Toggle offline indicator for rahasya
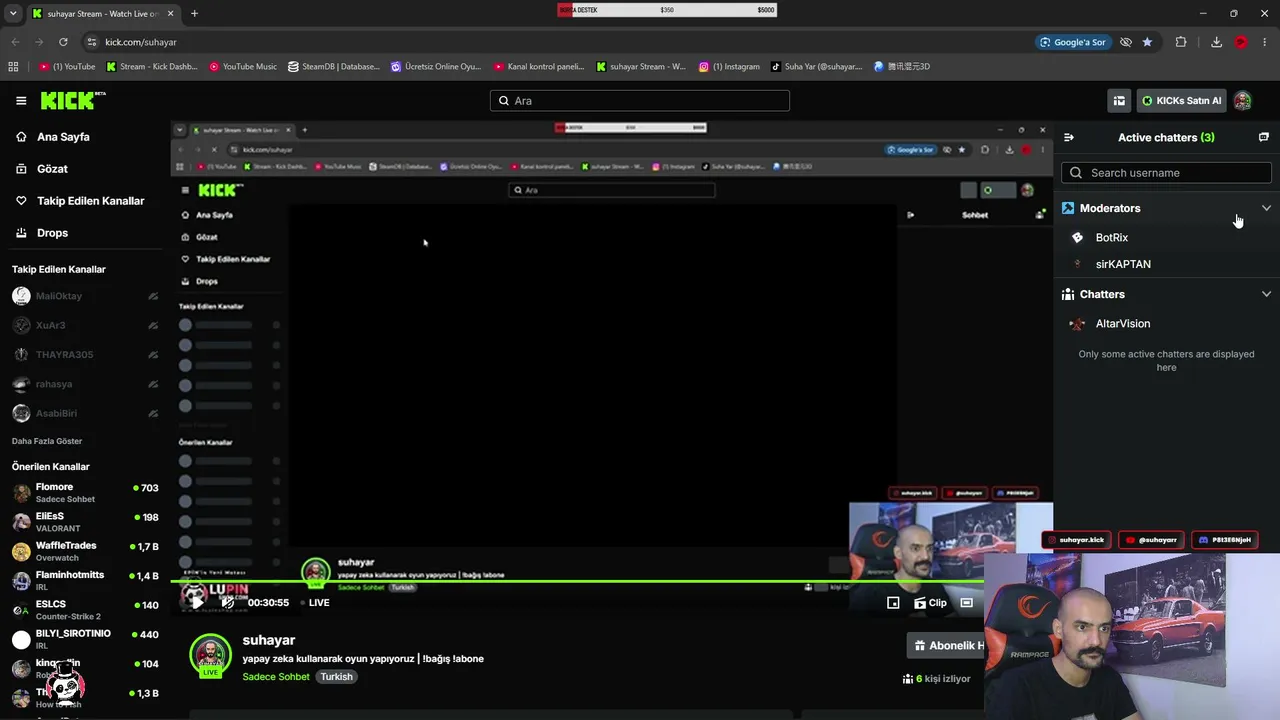This screenshot has width=1280, height=720. click(x=153, y=384)
